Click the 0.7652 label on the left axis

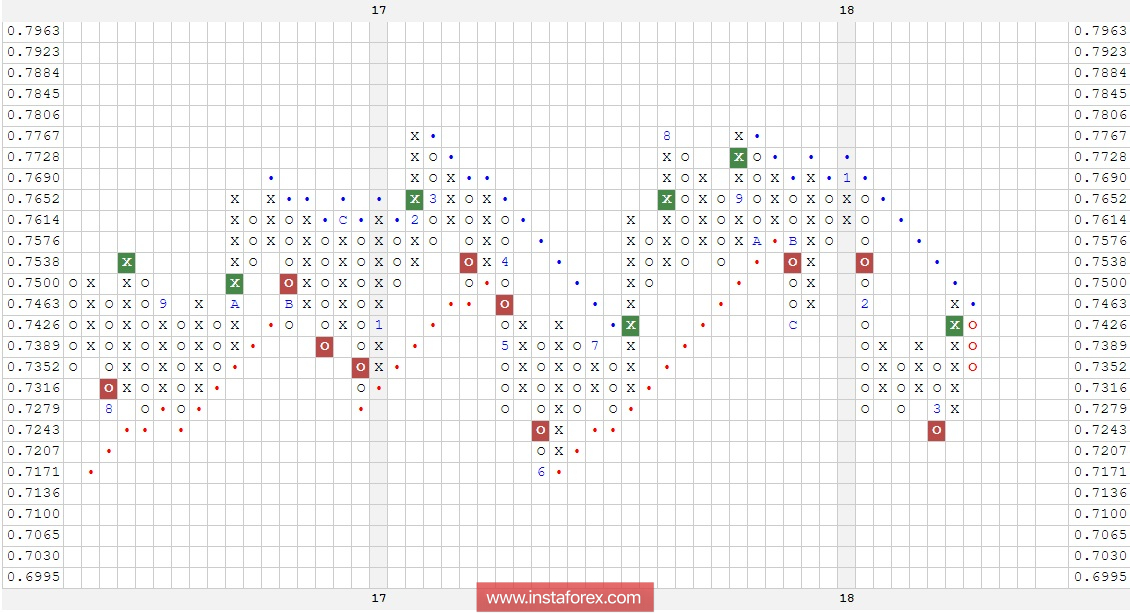click(x=34, y=199)
